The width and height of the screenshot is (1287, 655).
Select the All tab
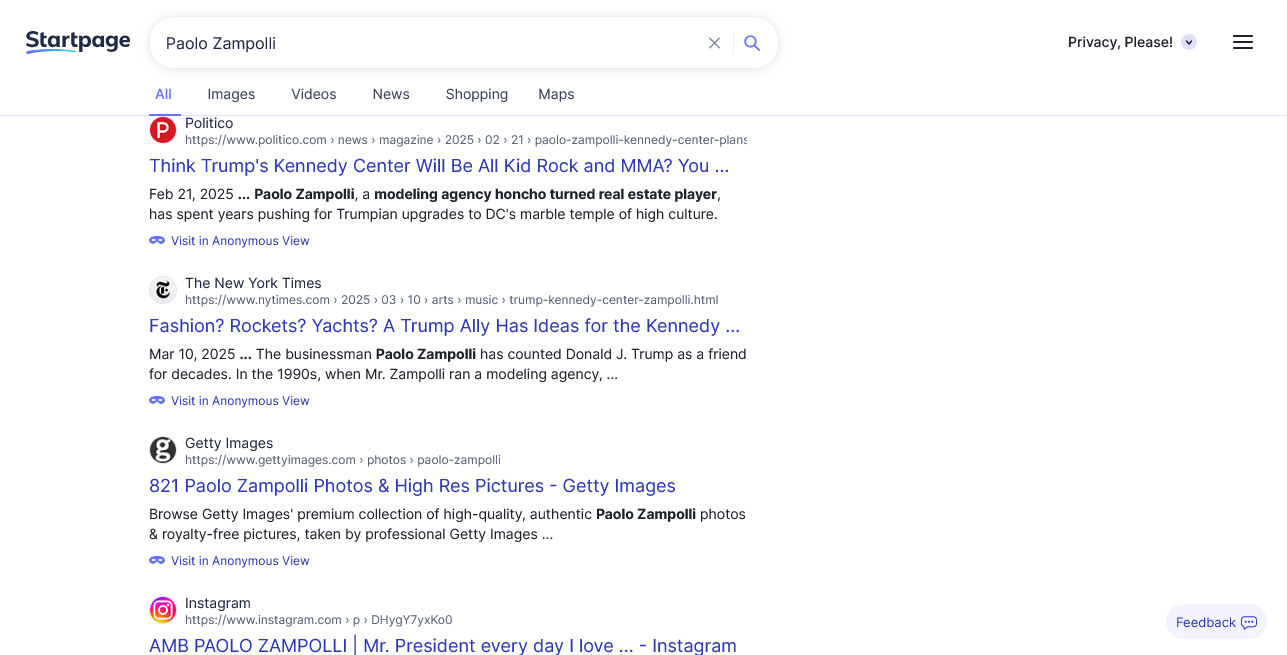(x=163, y=94)
